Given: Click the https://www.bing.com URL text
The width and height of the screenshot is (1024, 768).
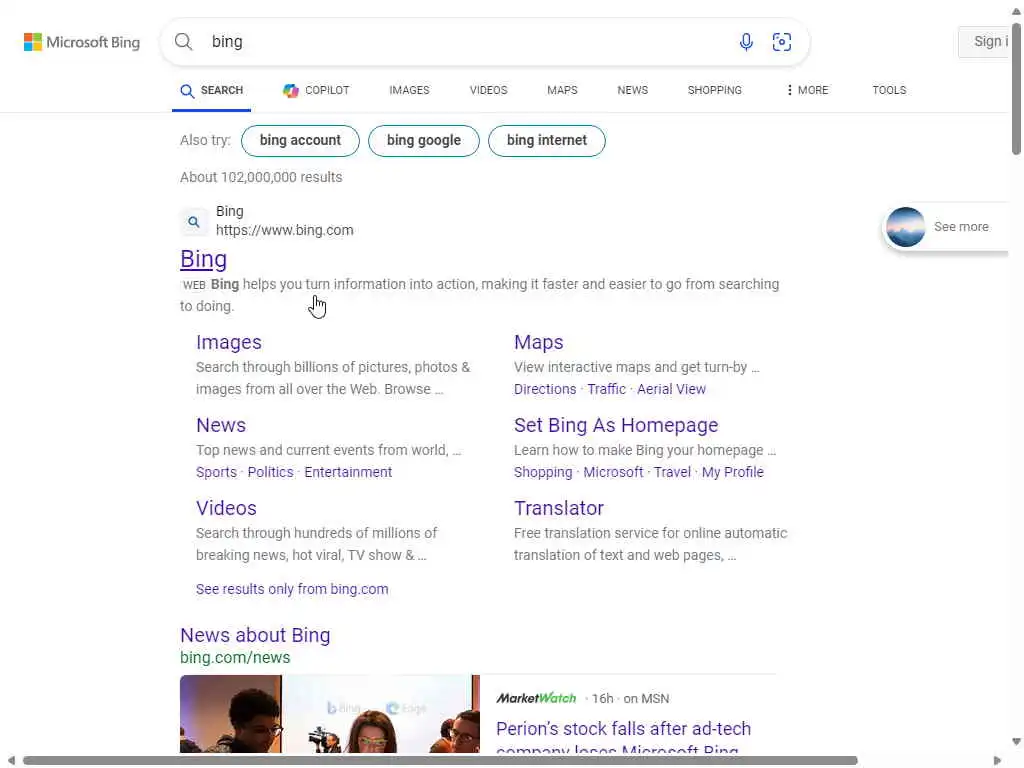Looking at the screenshot, I should click(x=285, y=230).
